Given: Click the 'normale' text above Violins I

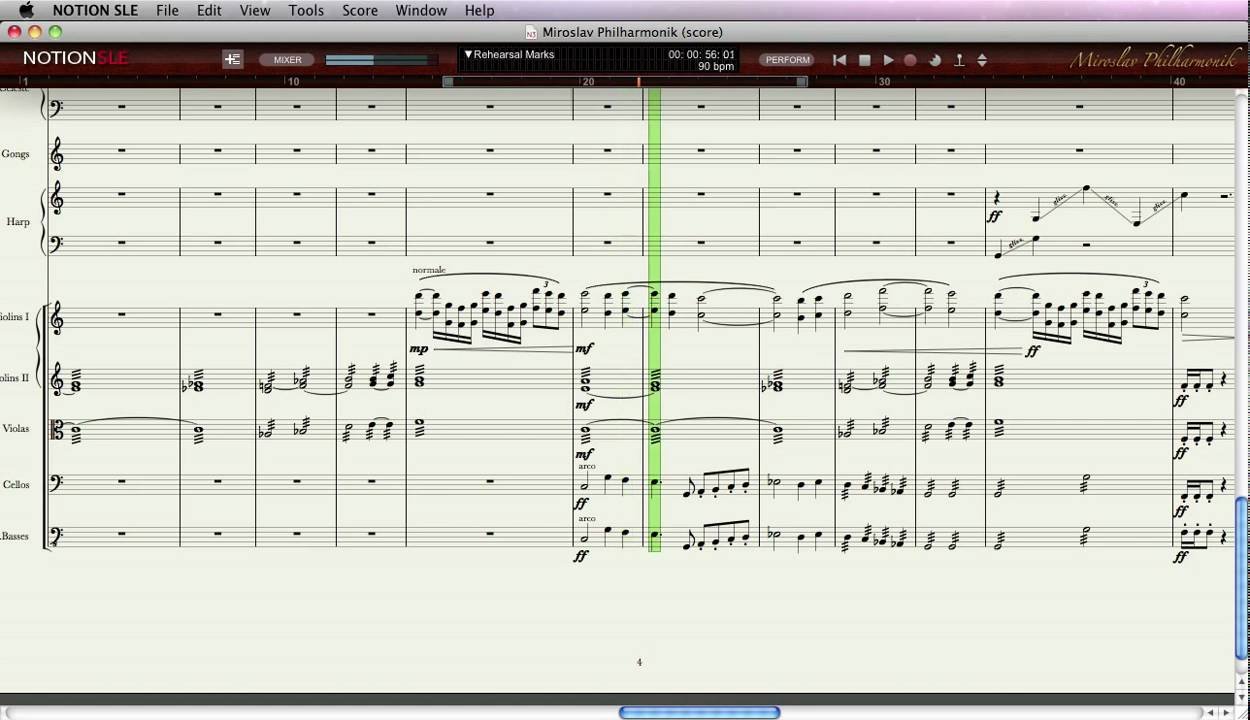Looking at the screenshot, I should coord(429,270).
